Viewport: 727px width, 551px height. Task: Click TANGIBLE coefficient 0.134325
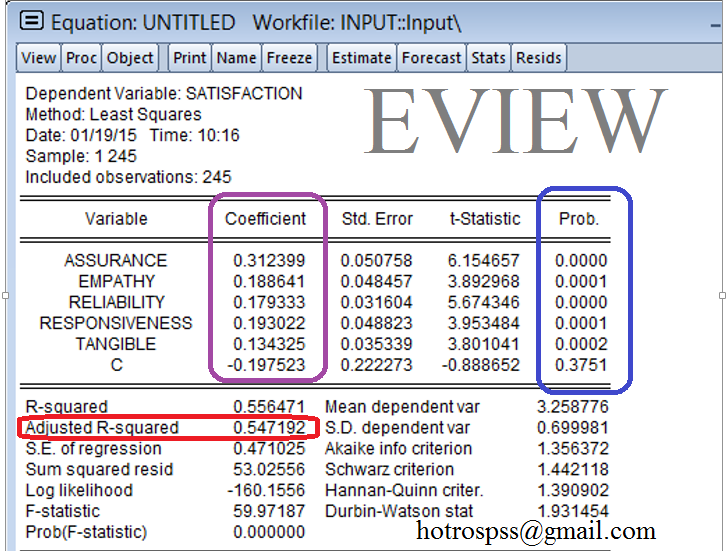269,344
